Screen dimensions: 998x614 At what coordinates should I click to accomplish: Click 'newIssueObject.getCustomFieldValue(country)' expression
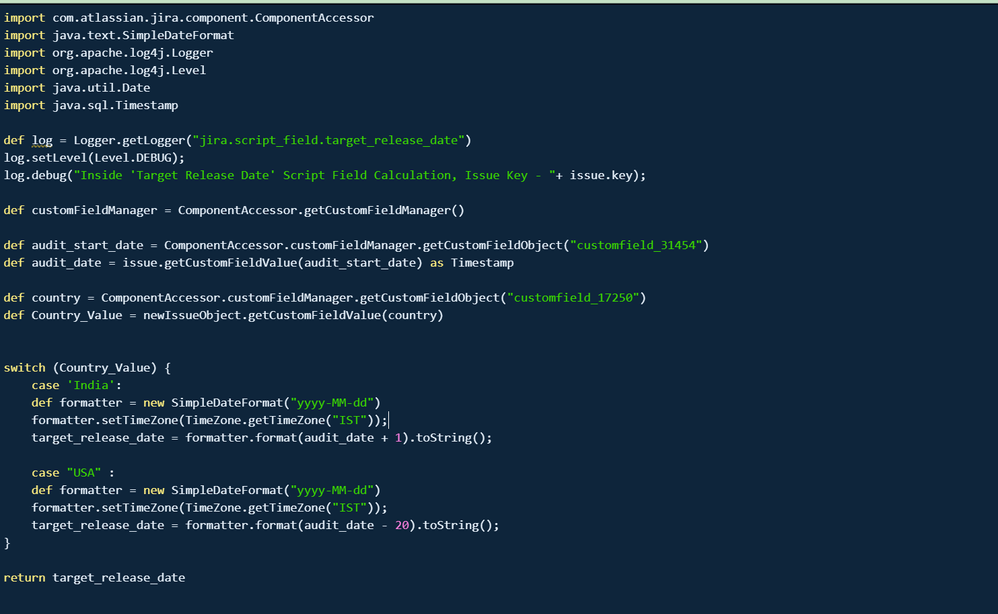[x=293, y=315]
